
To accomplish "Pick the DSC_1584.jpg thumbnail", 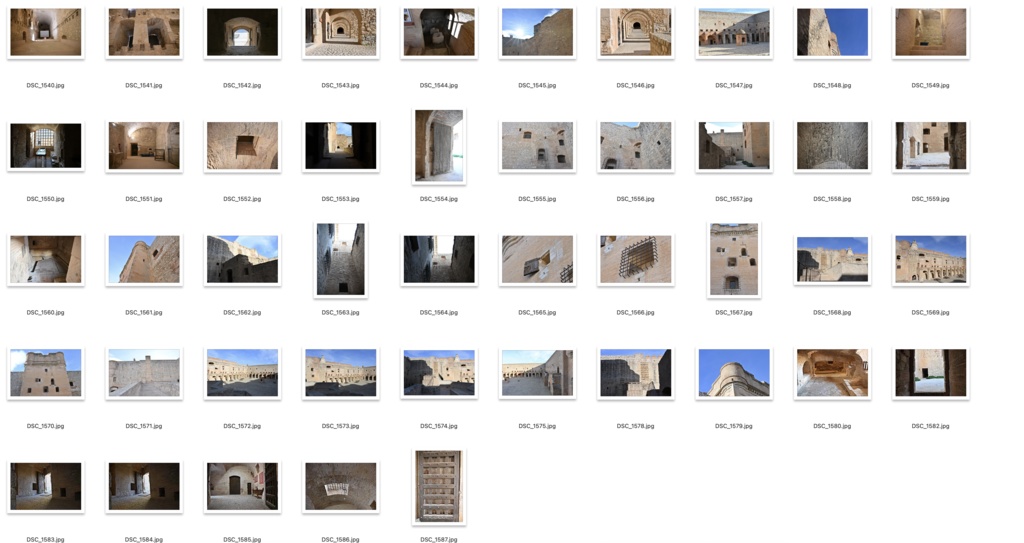I will (x=144, y=487).
